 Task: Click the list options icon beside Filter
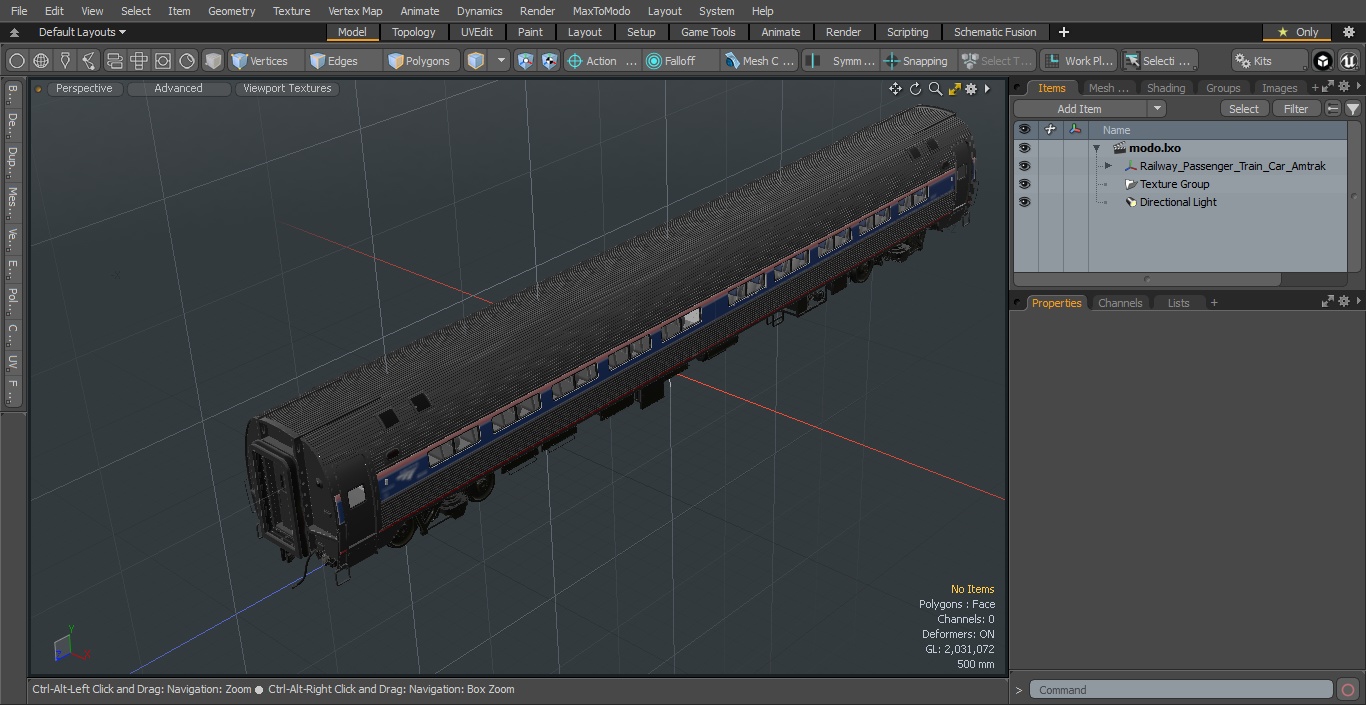coord(1333,109)
